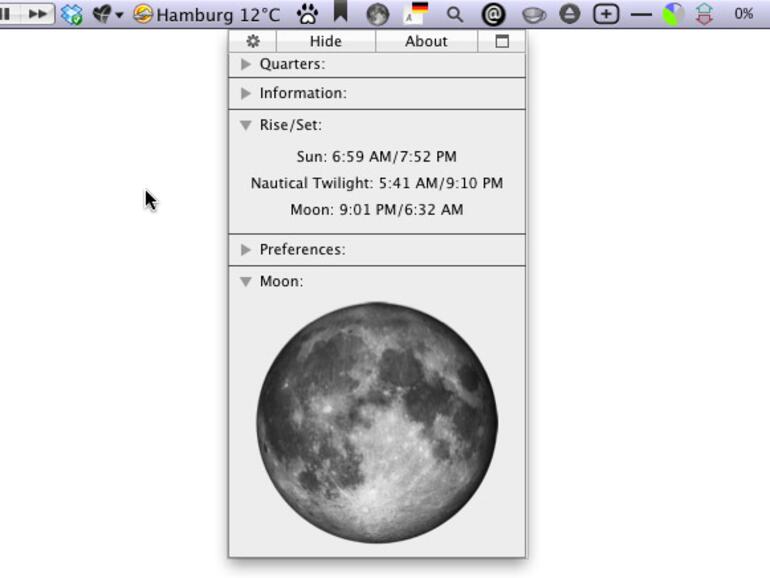The width and height of the screenshot is (770, 578).
Task: Click the plus box menu bar icon
Action: coord(606,14)
